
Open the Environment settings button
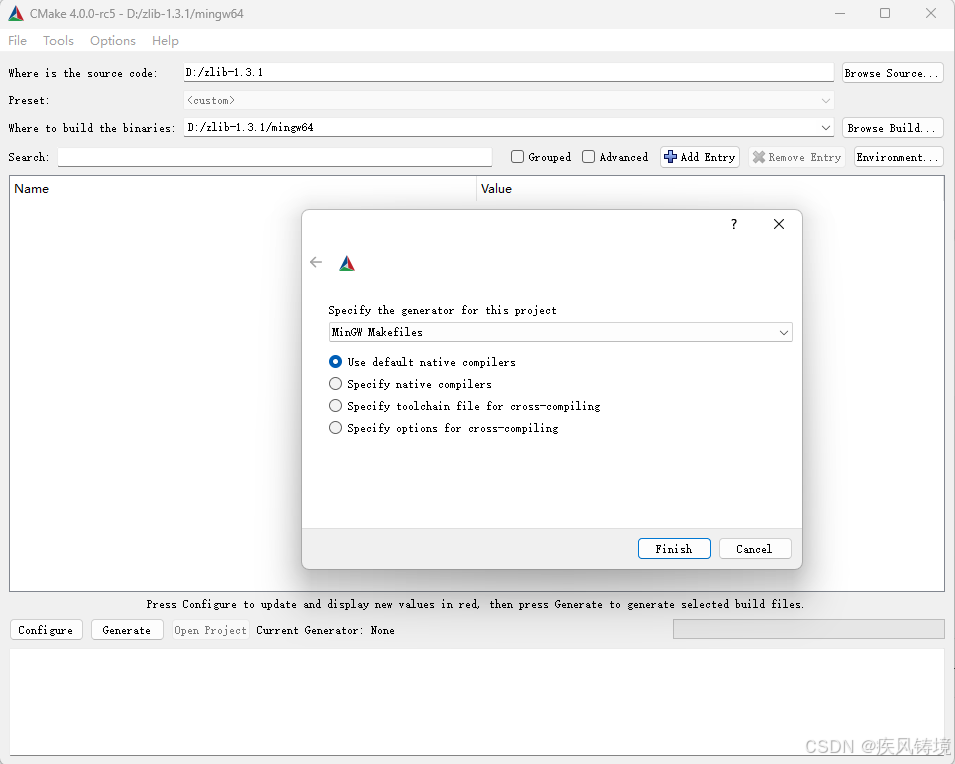(898, 157)
